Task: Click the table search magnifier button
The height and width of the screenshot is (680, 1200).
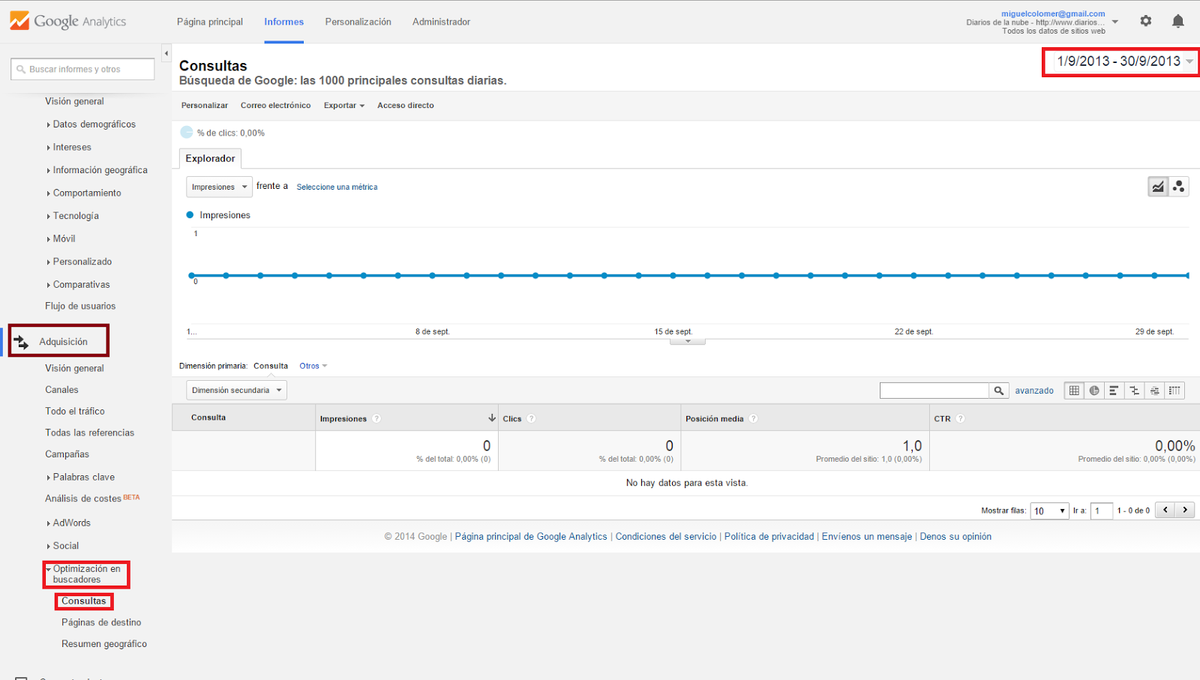Action: [998, 390]
